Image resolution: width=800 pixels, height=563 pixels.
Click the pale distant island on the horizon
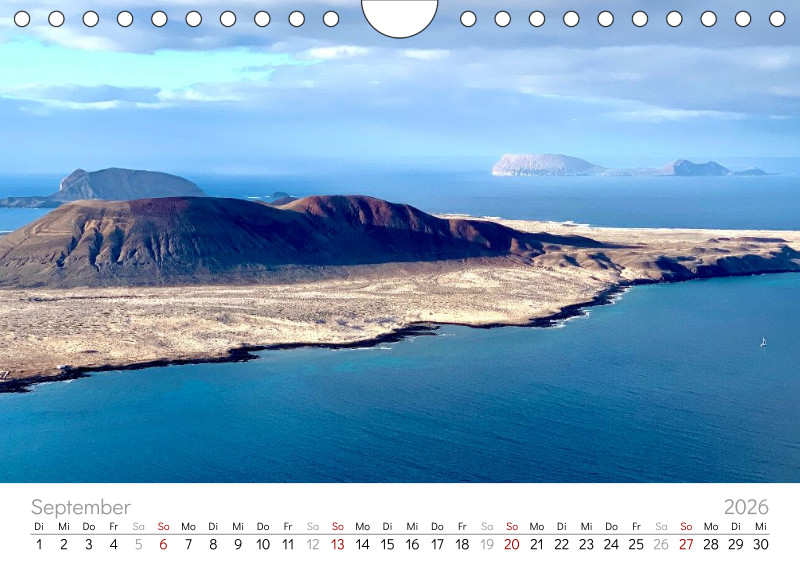pos(546,165)
